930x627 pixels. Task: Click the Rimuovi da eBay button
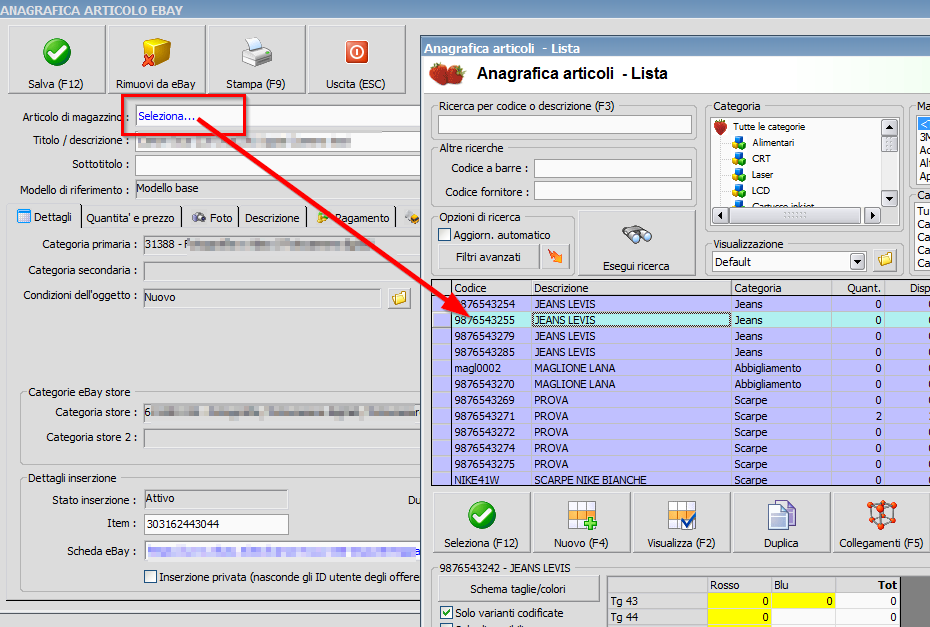pos(155,60)
